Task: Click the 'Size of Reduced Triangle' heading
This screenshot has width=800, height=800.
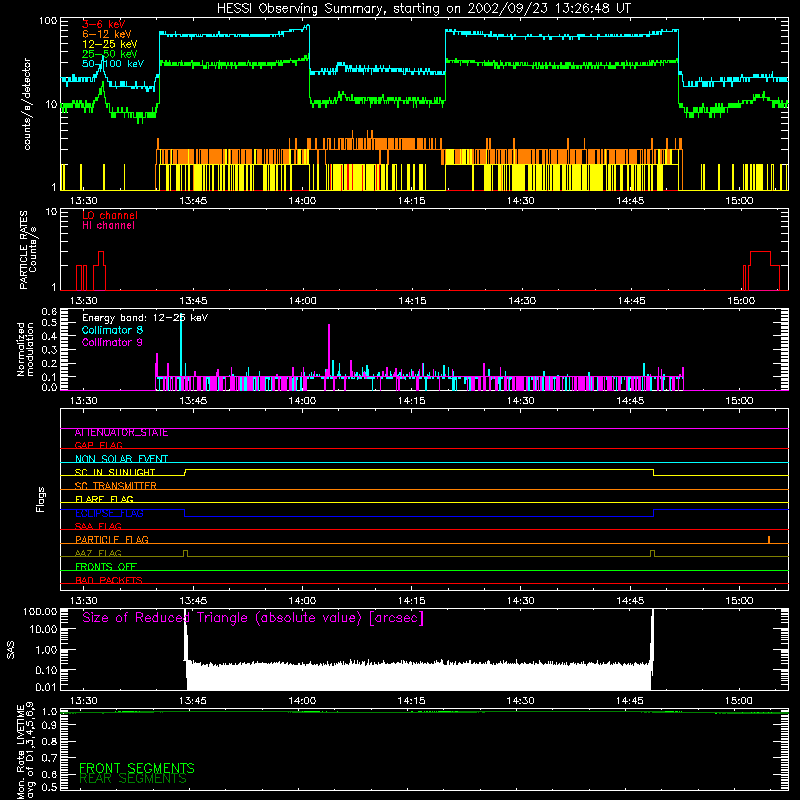Action: (x=253, y=618)
